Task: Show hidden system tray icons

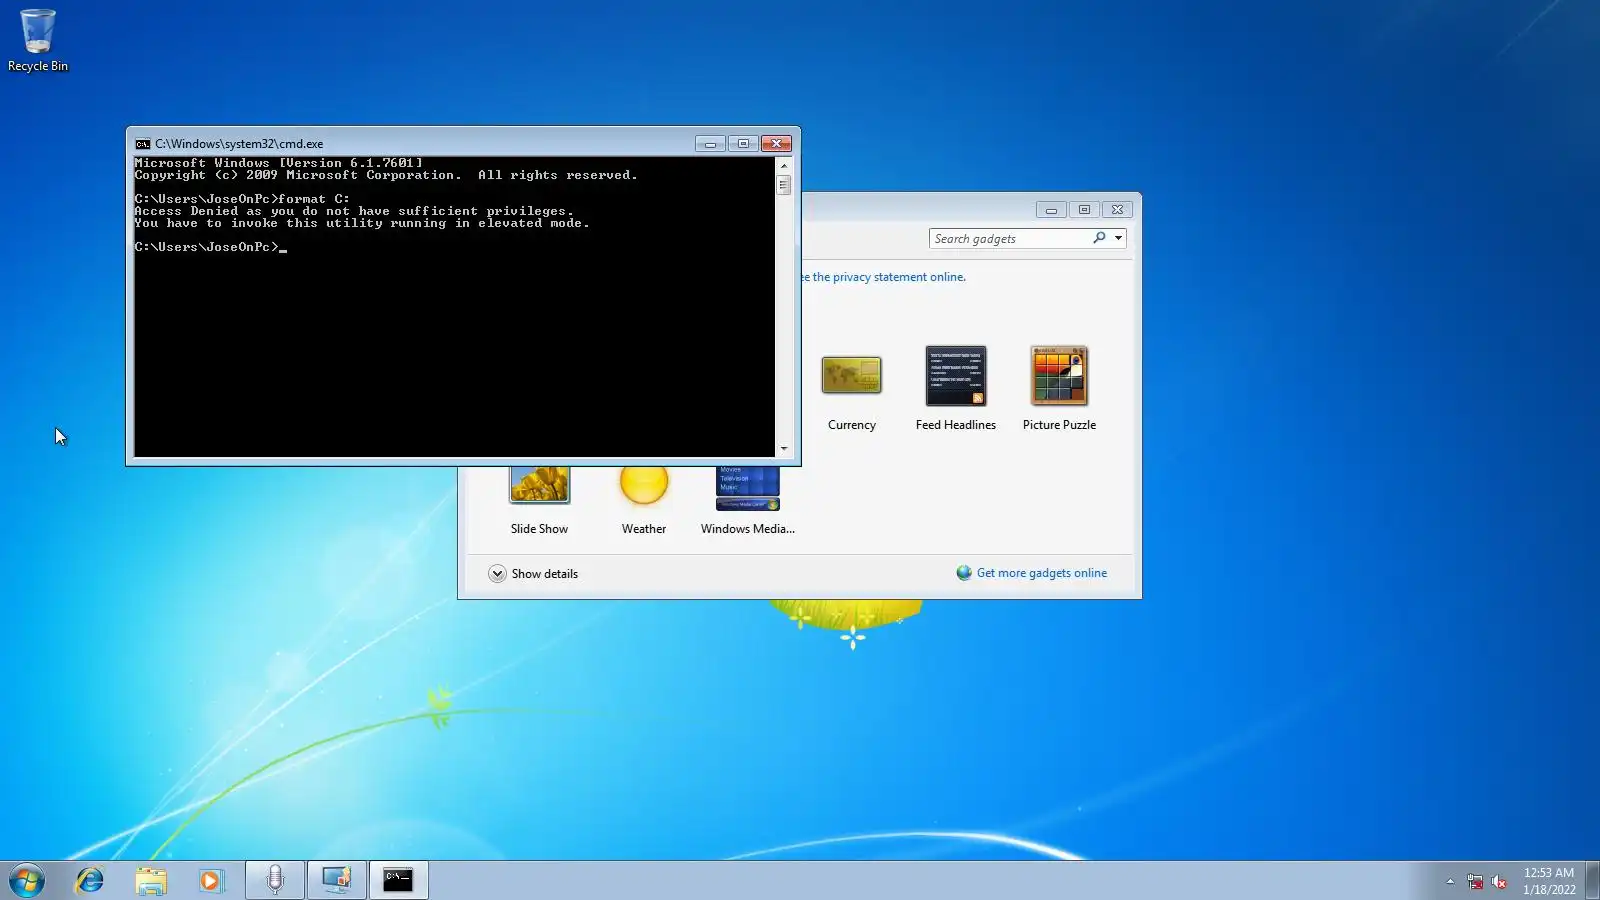Action: (1450, 881)
